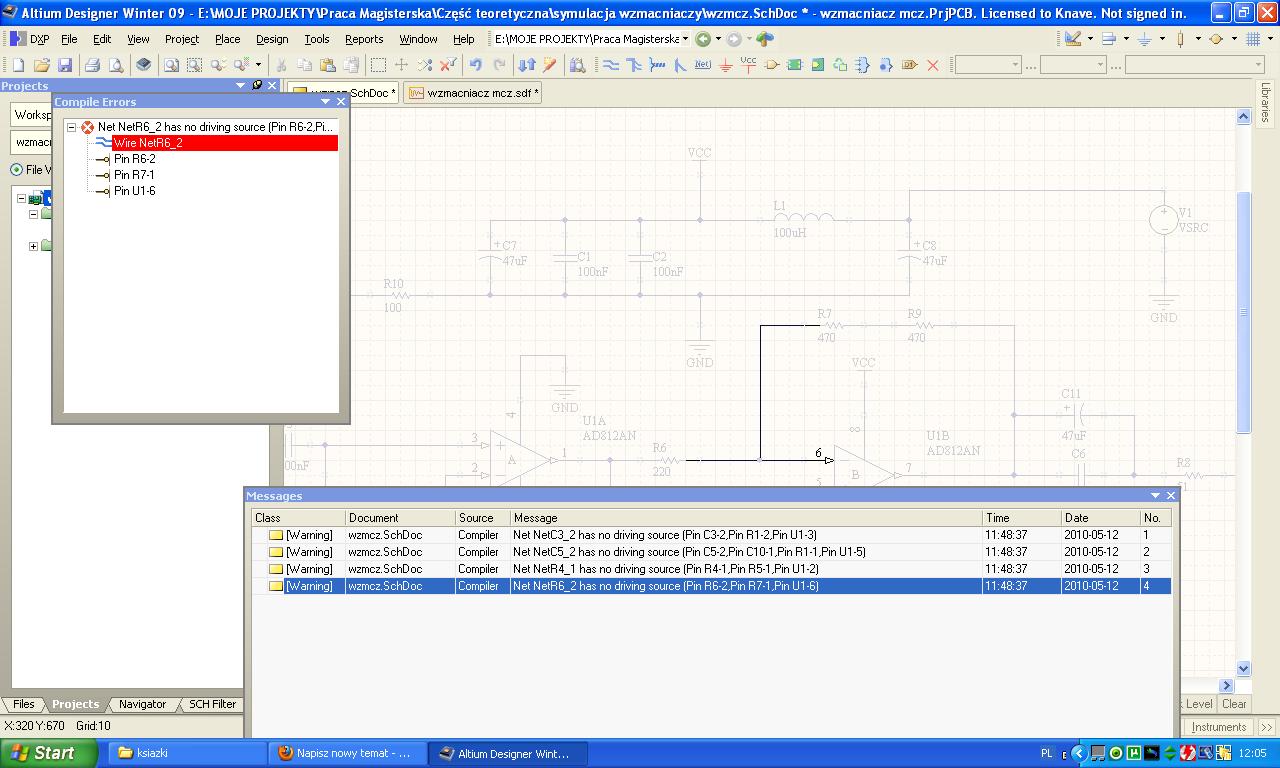The image size is (1280, 768).
Task: Place a GND power port
Action: click(725, 65)
